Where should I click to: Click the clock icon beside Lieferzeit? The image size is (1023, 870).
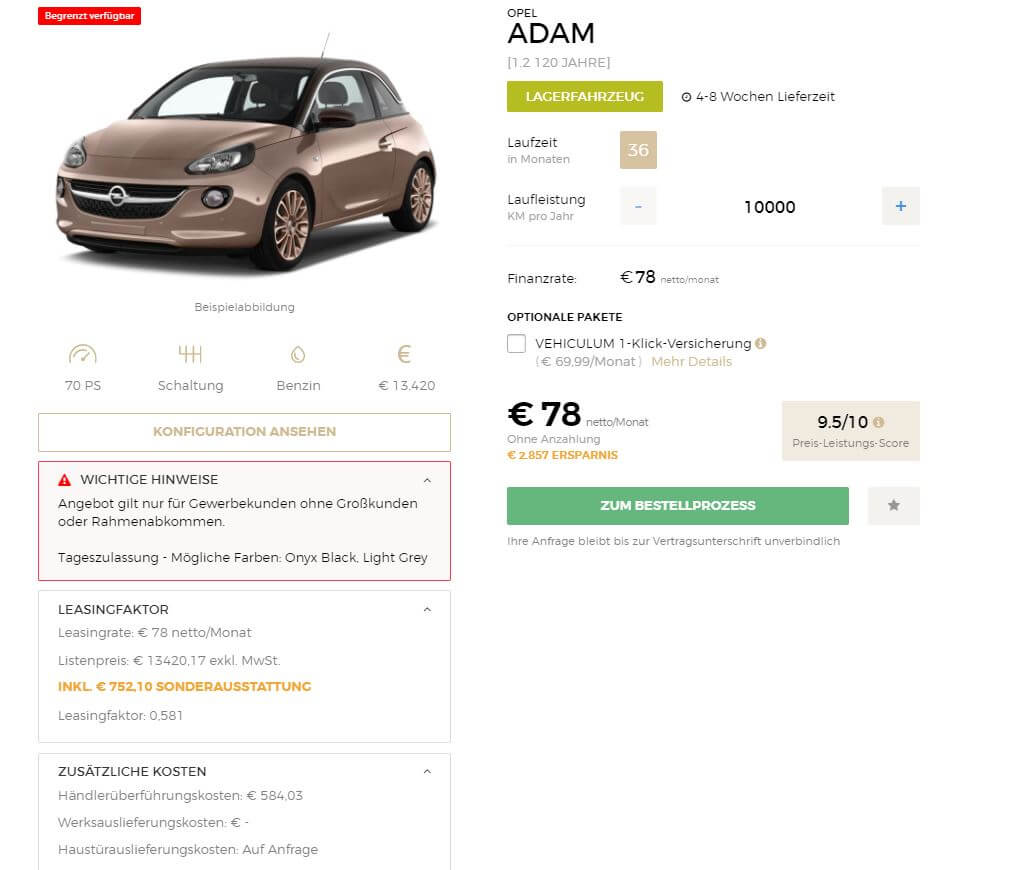coord(686,97)
